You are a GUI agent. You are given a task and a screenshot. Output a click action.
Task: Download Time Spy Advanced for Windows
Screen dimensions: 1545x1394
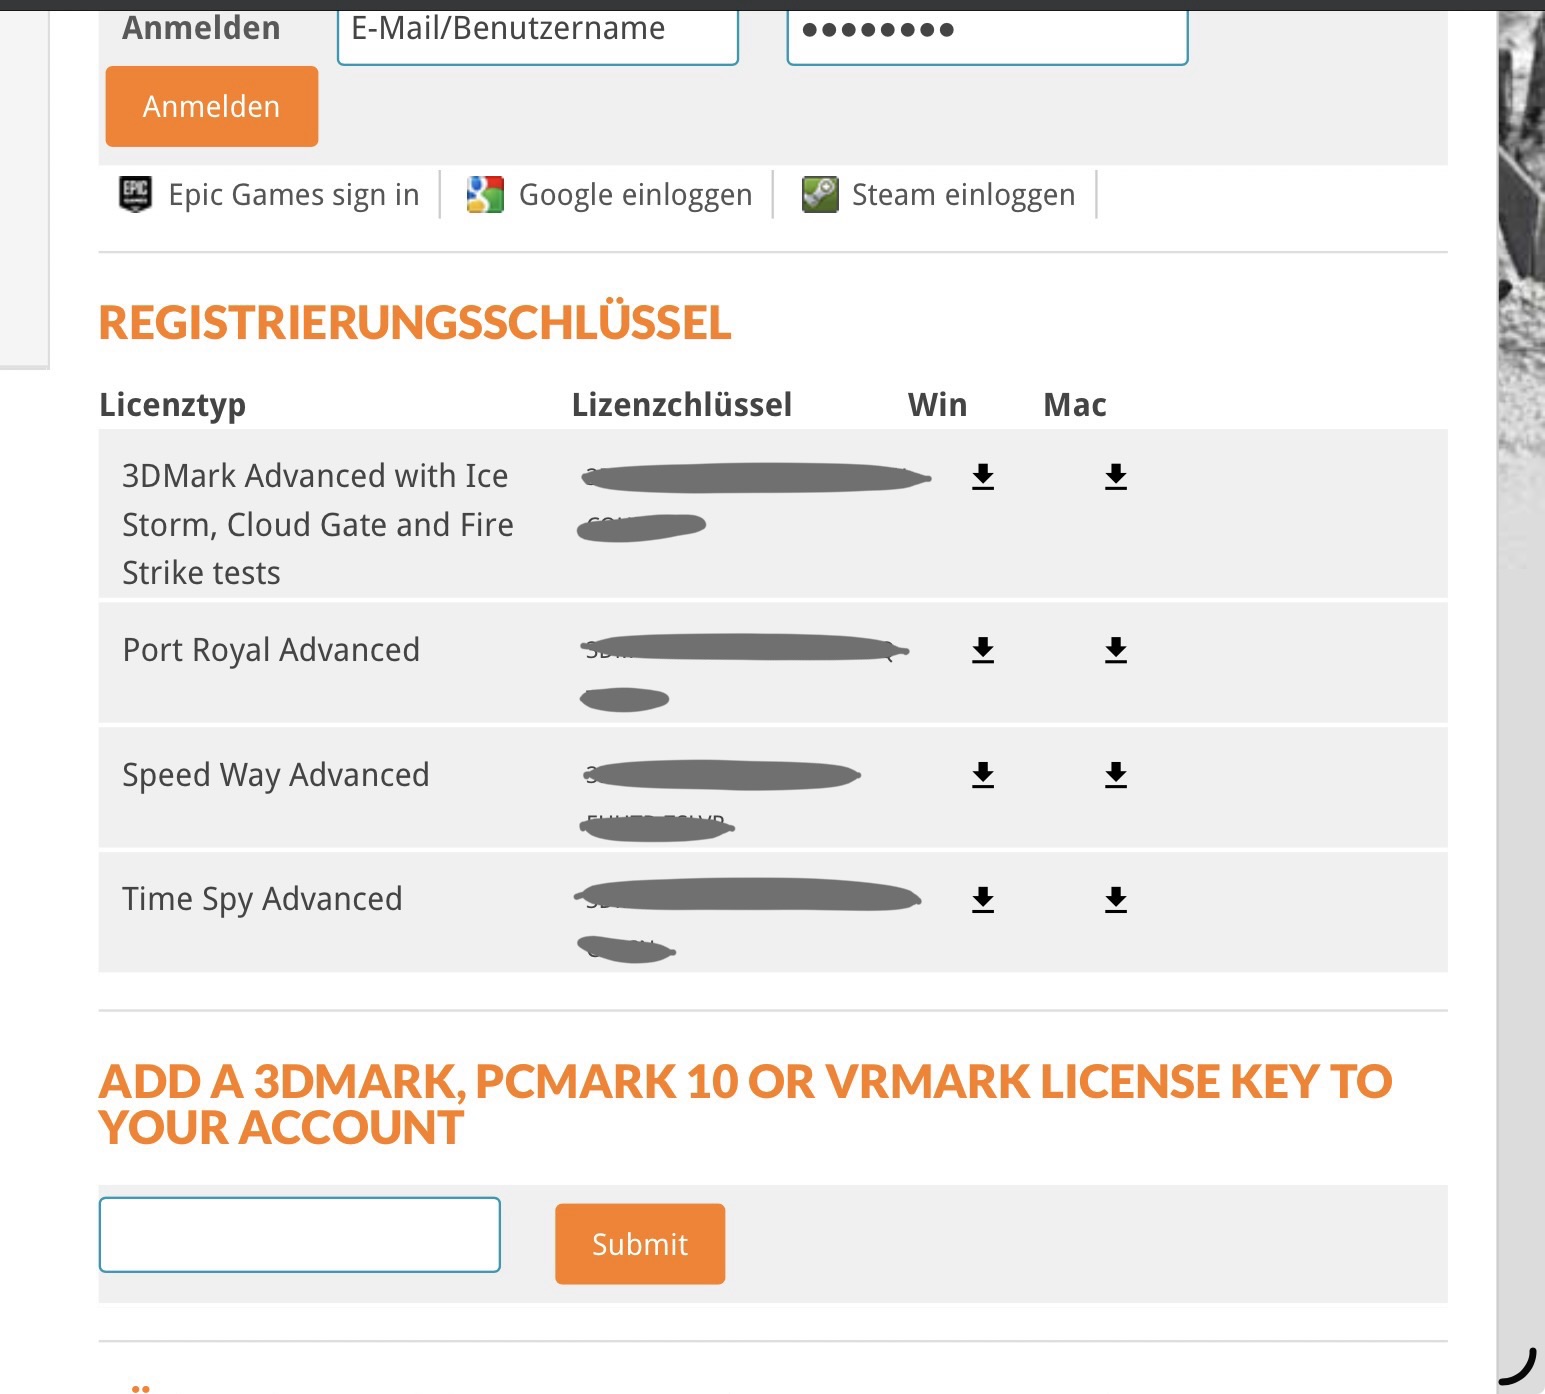[983, 900]
